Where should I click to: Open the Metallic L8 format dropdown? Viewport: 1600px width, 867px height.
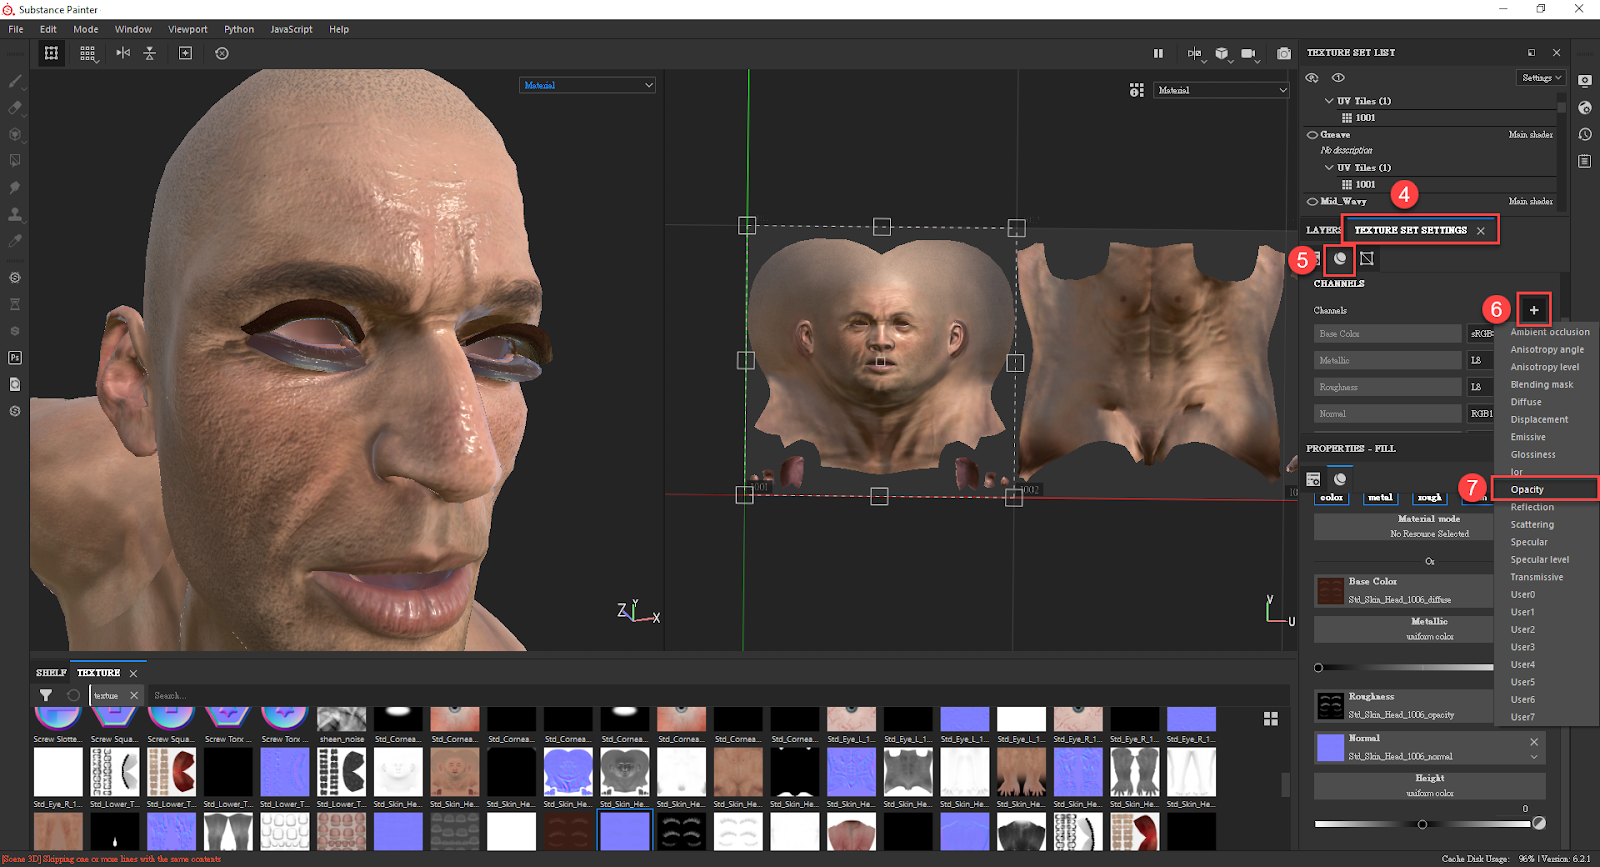[x=1481, y=361]
